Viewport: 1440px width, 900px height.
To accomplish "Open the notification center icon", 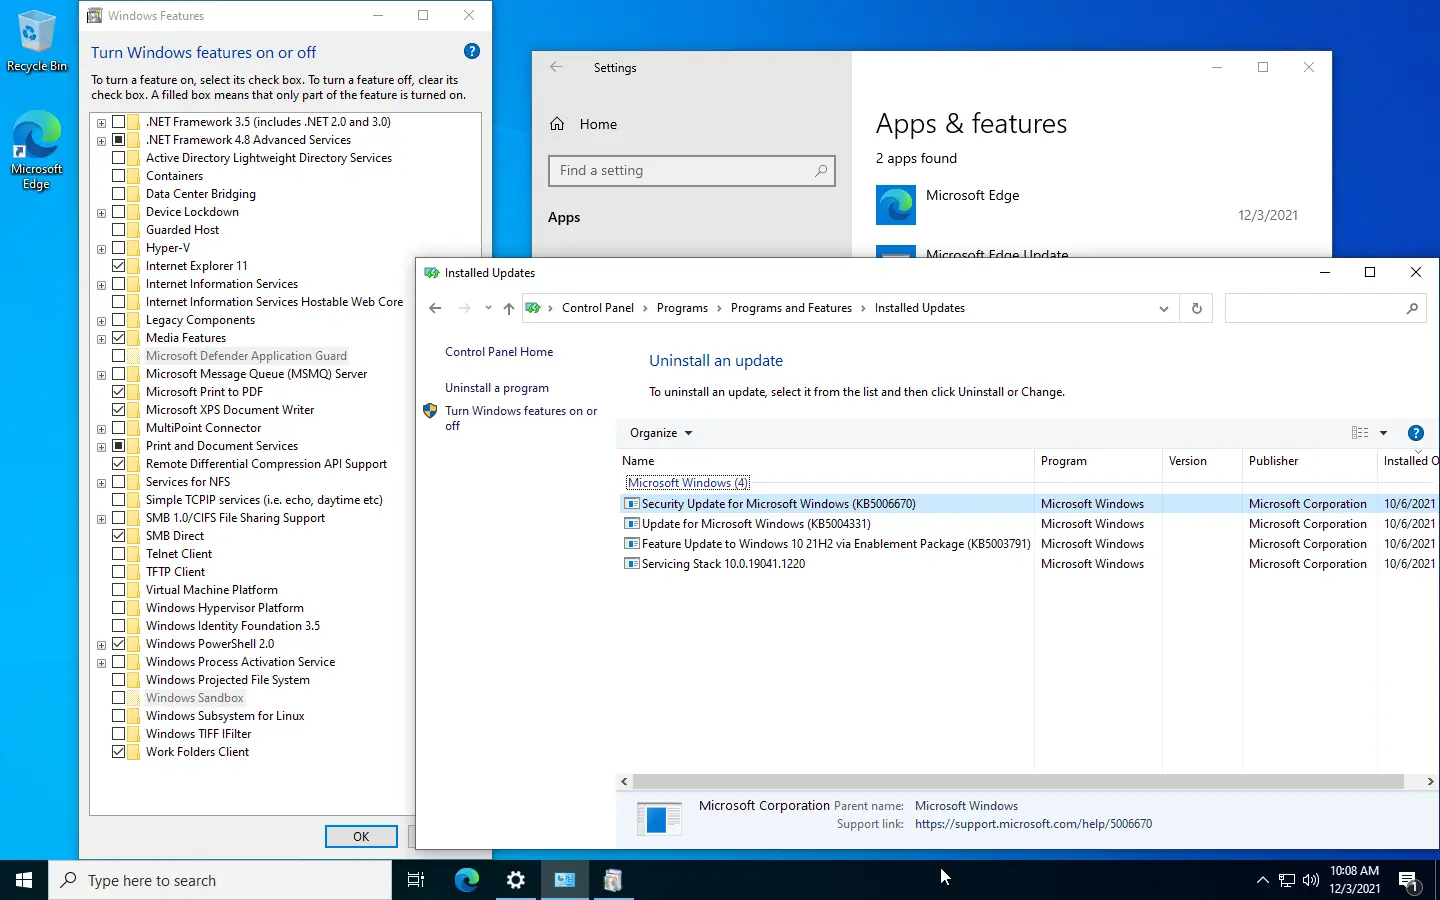I will [x=1408, y=881].
